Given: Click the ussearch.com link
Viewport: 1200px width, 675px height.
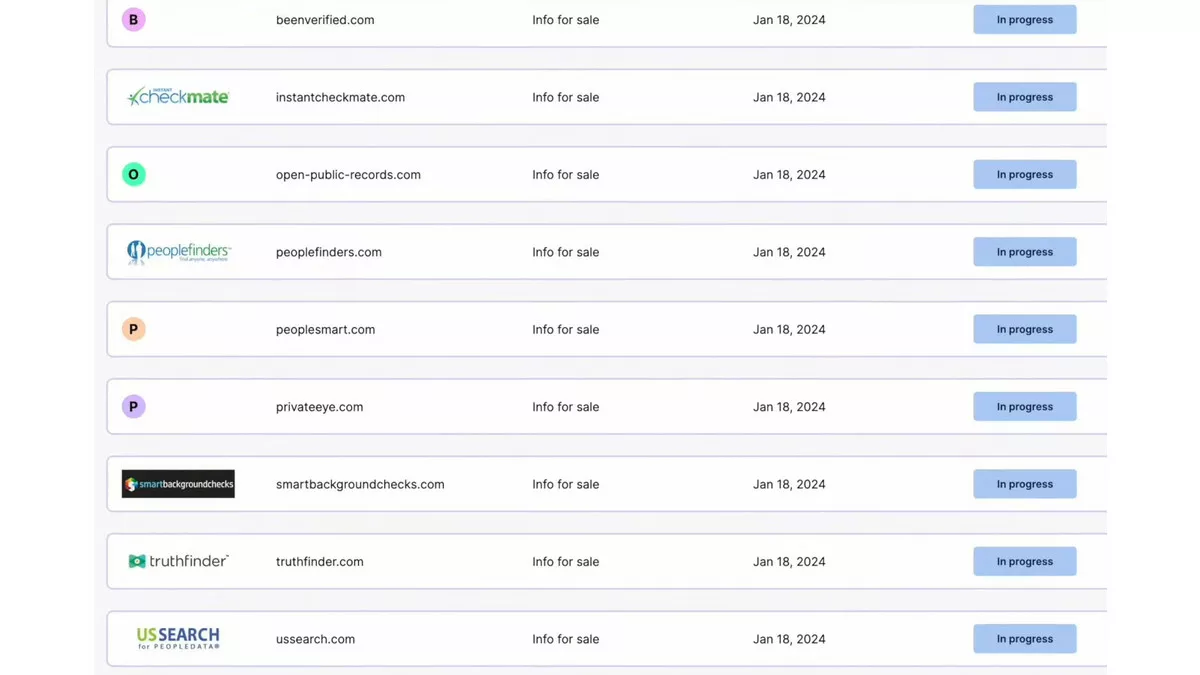Looking at the screenshot, I should click(x=315, y=638).
